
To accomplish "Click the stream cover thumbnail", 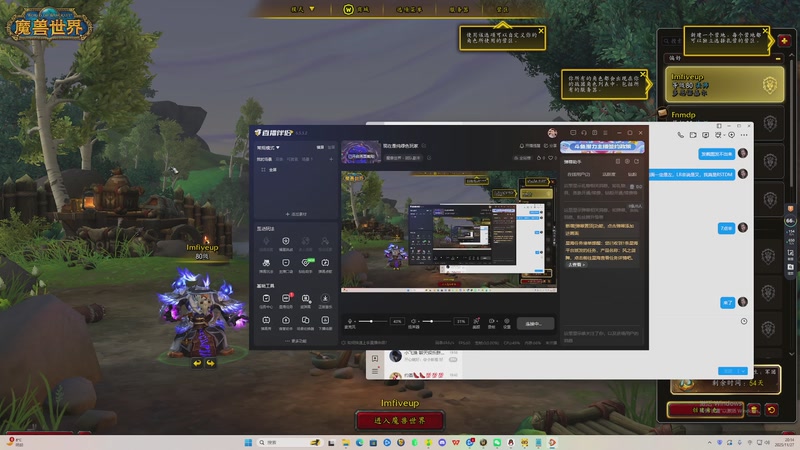I will [361, 153].
